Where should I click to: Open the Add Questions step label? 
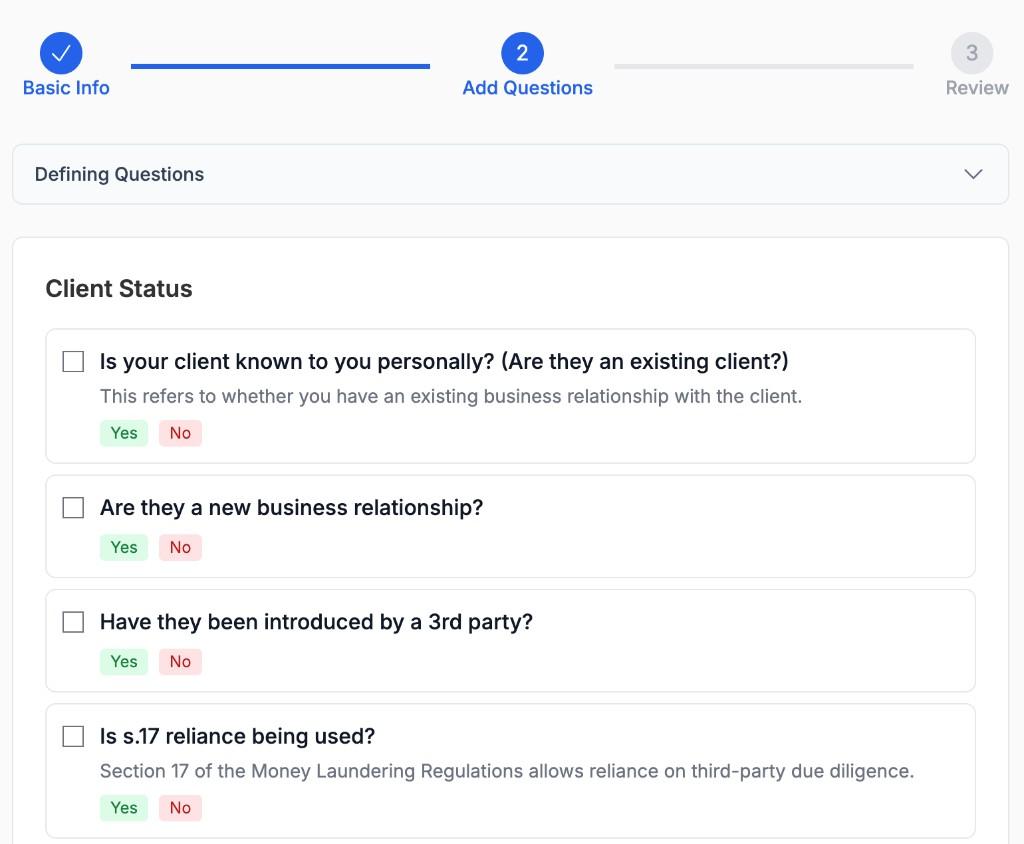(x=527, y=88)
